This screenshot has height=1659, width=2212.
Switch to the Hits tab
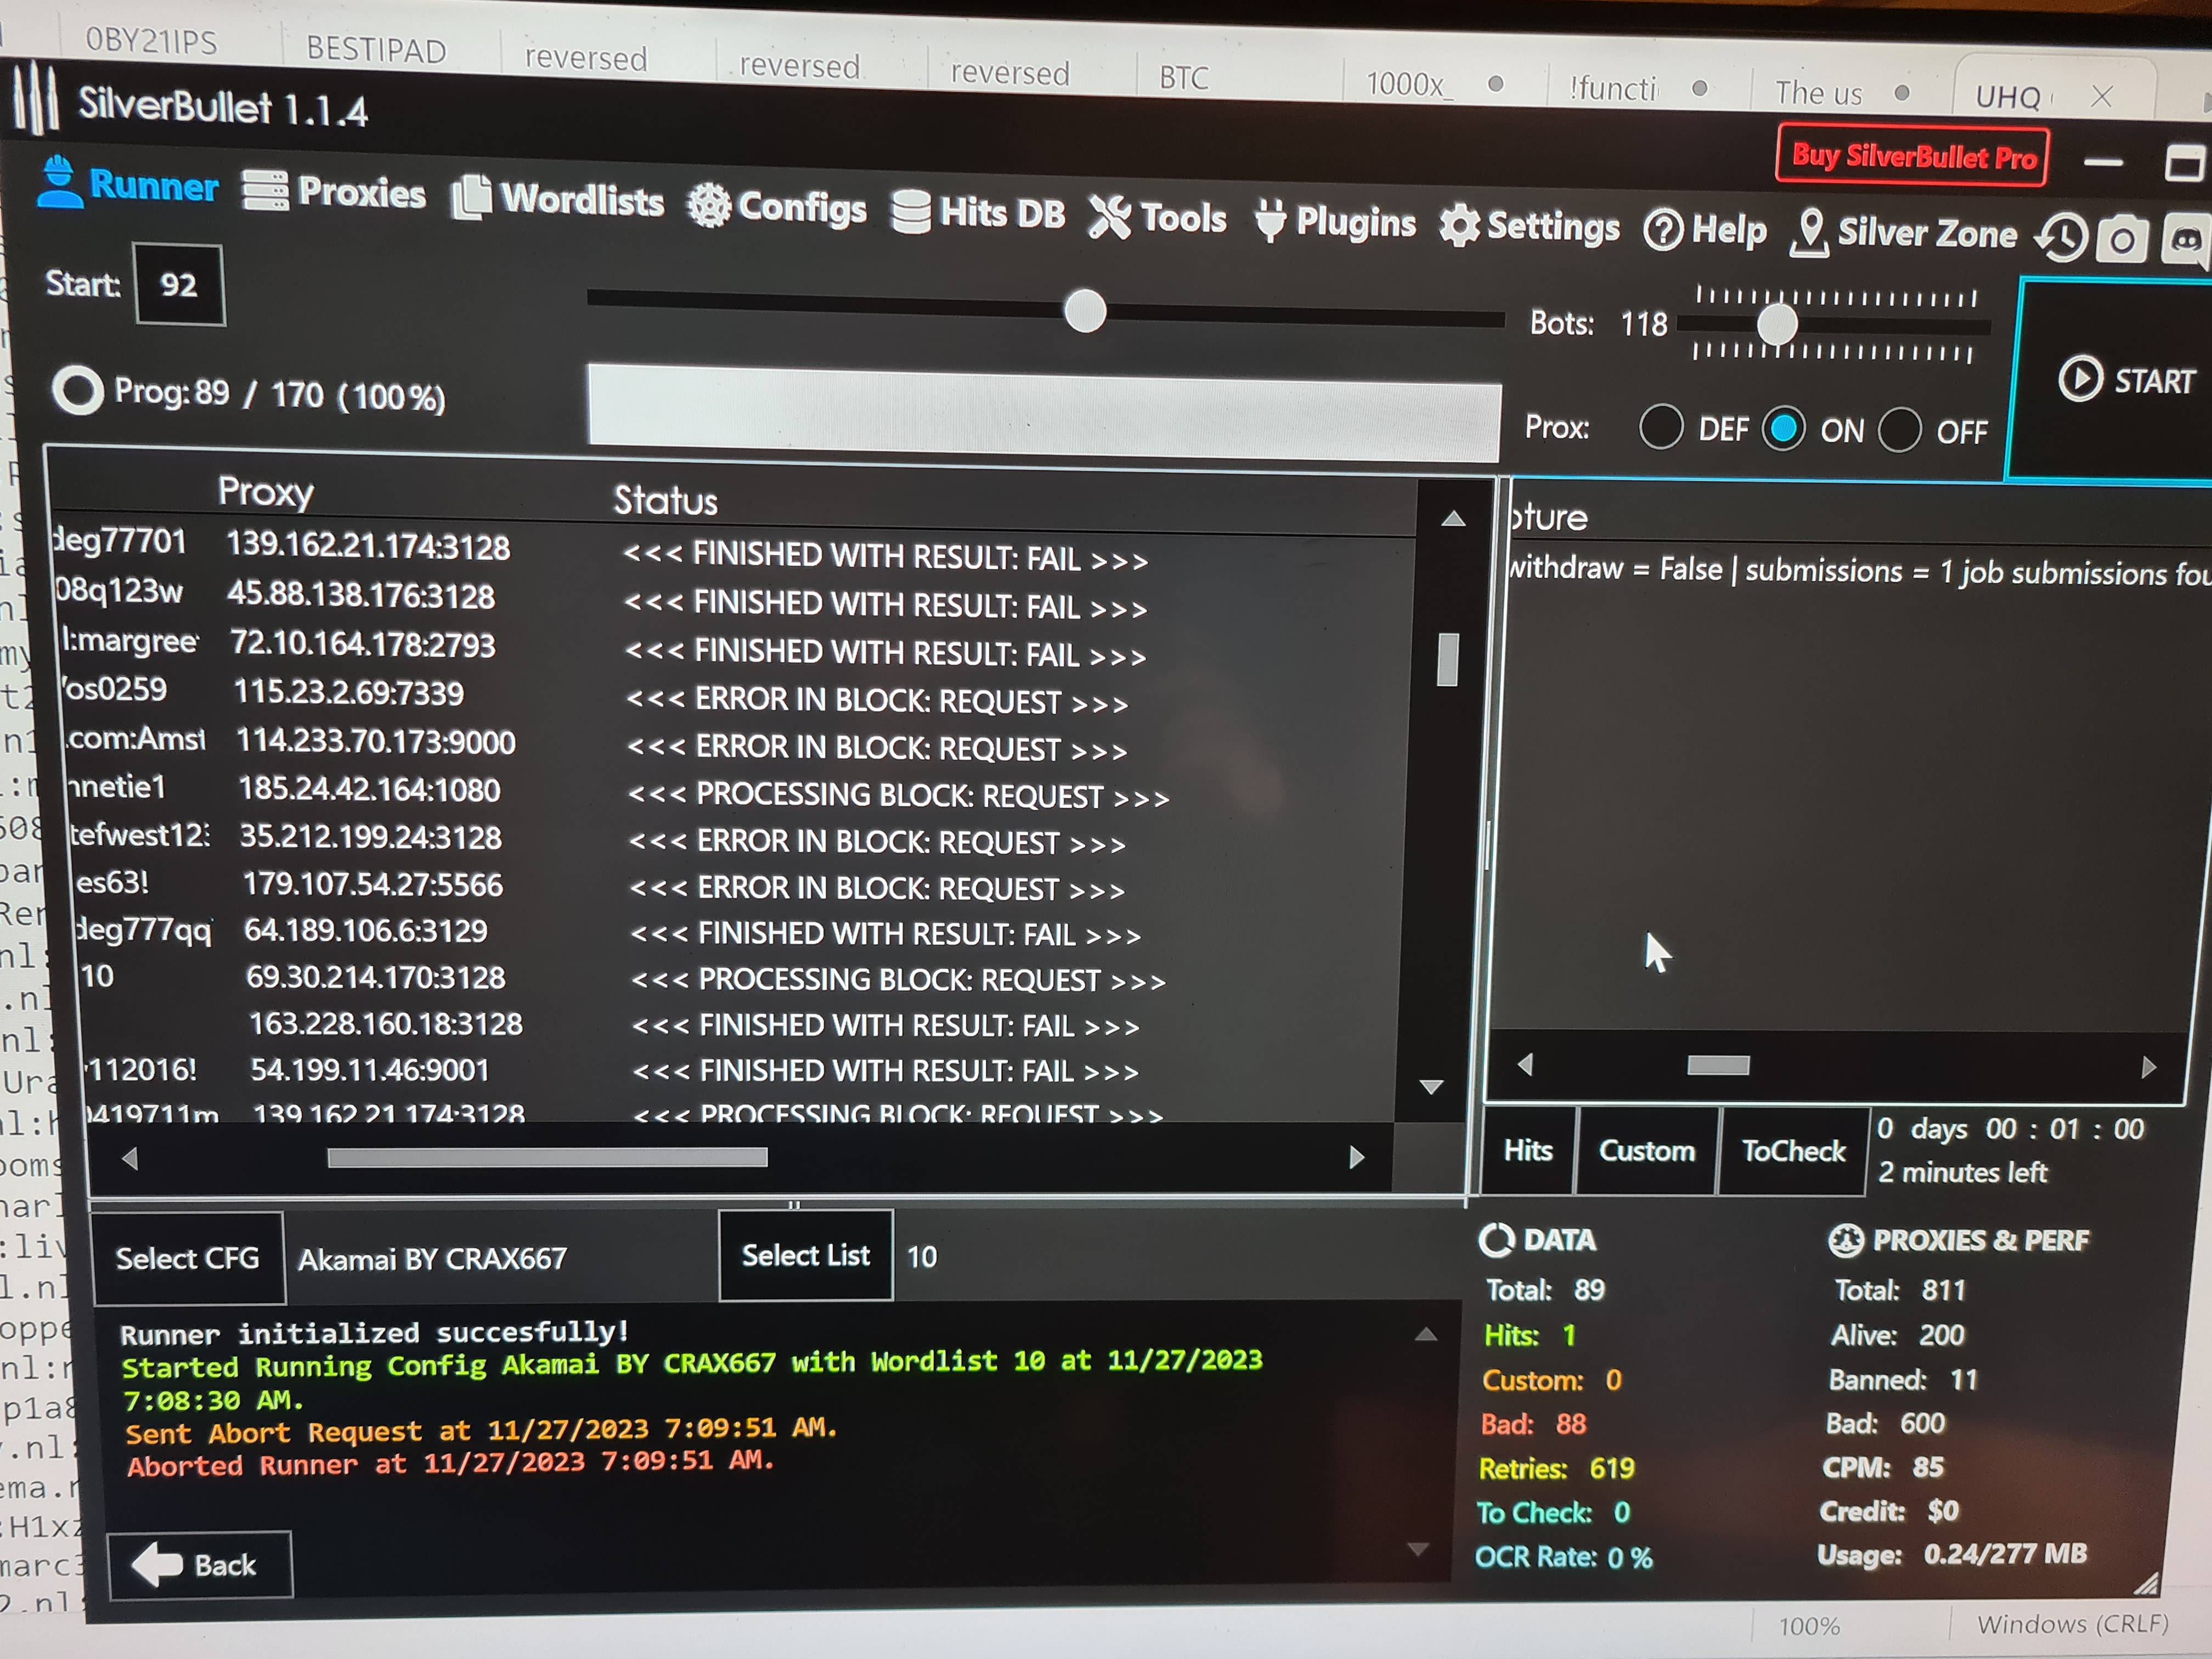point(1528,1150)
